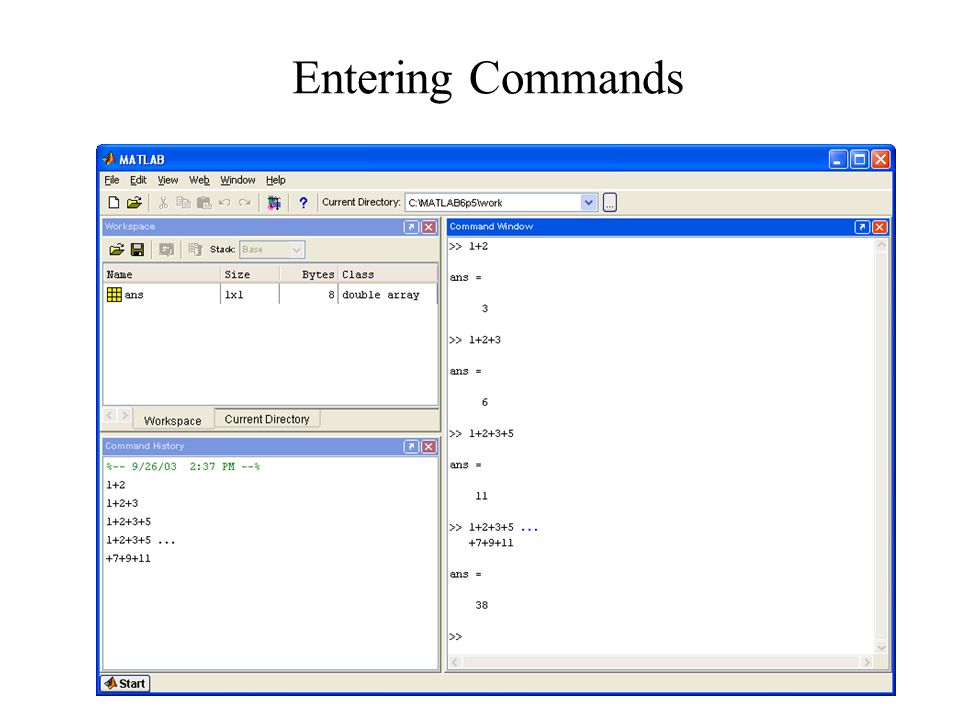
Task: Open a file via main toolbar folder icon
Action: tap(134, 203)
